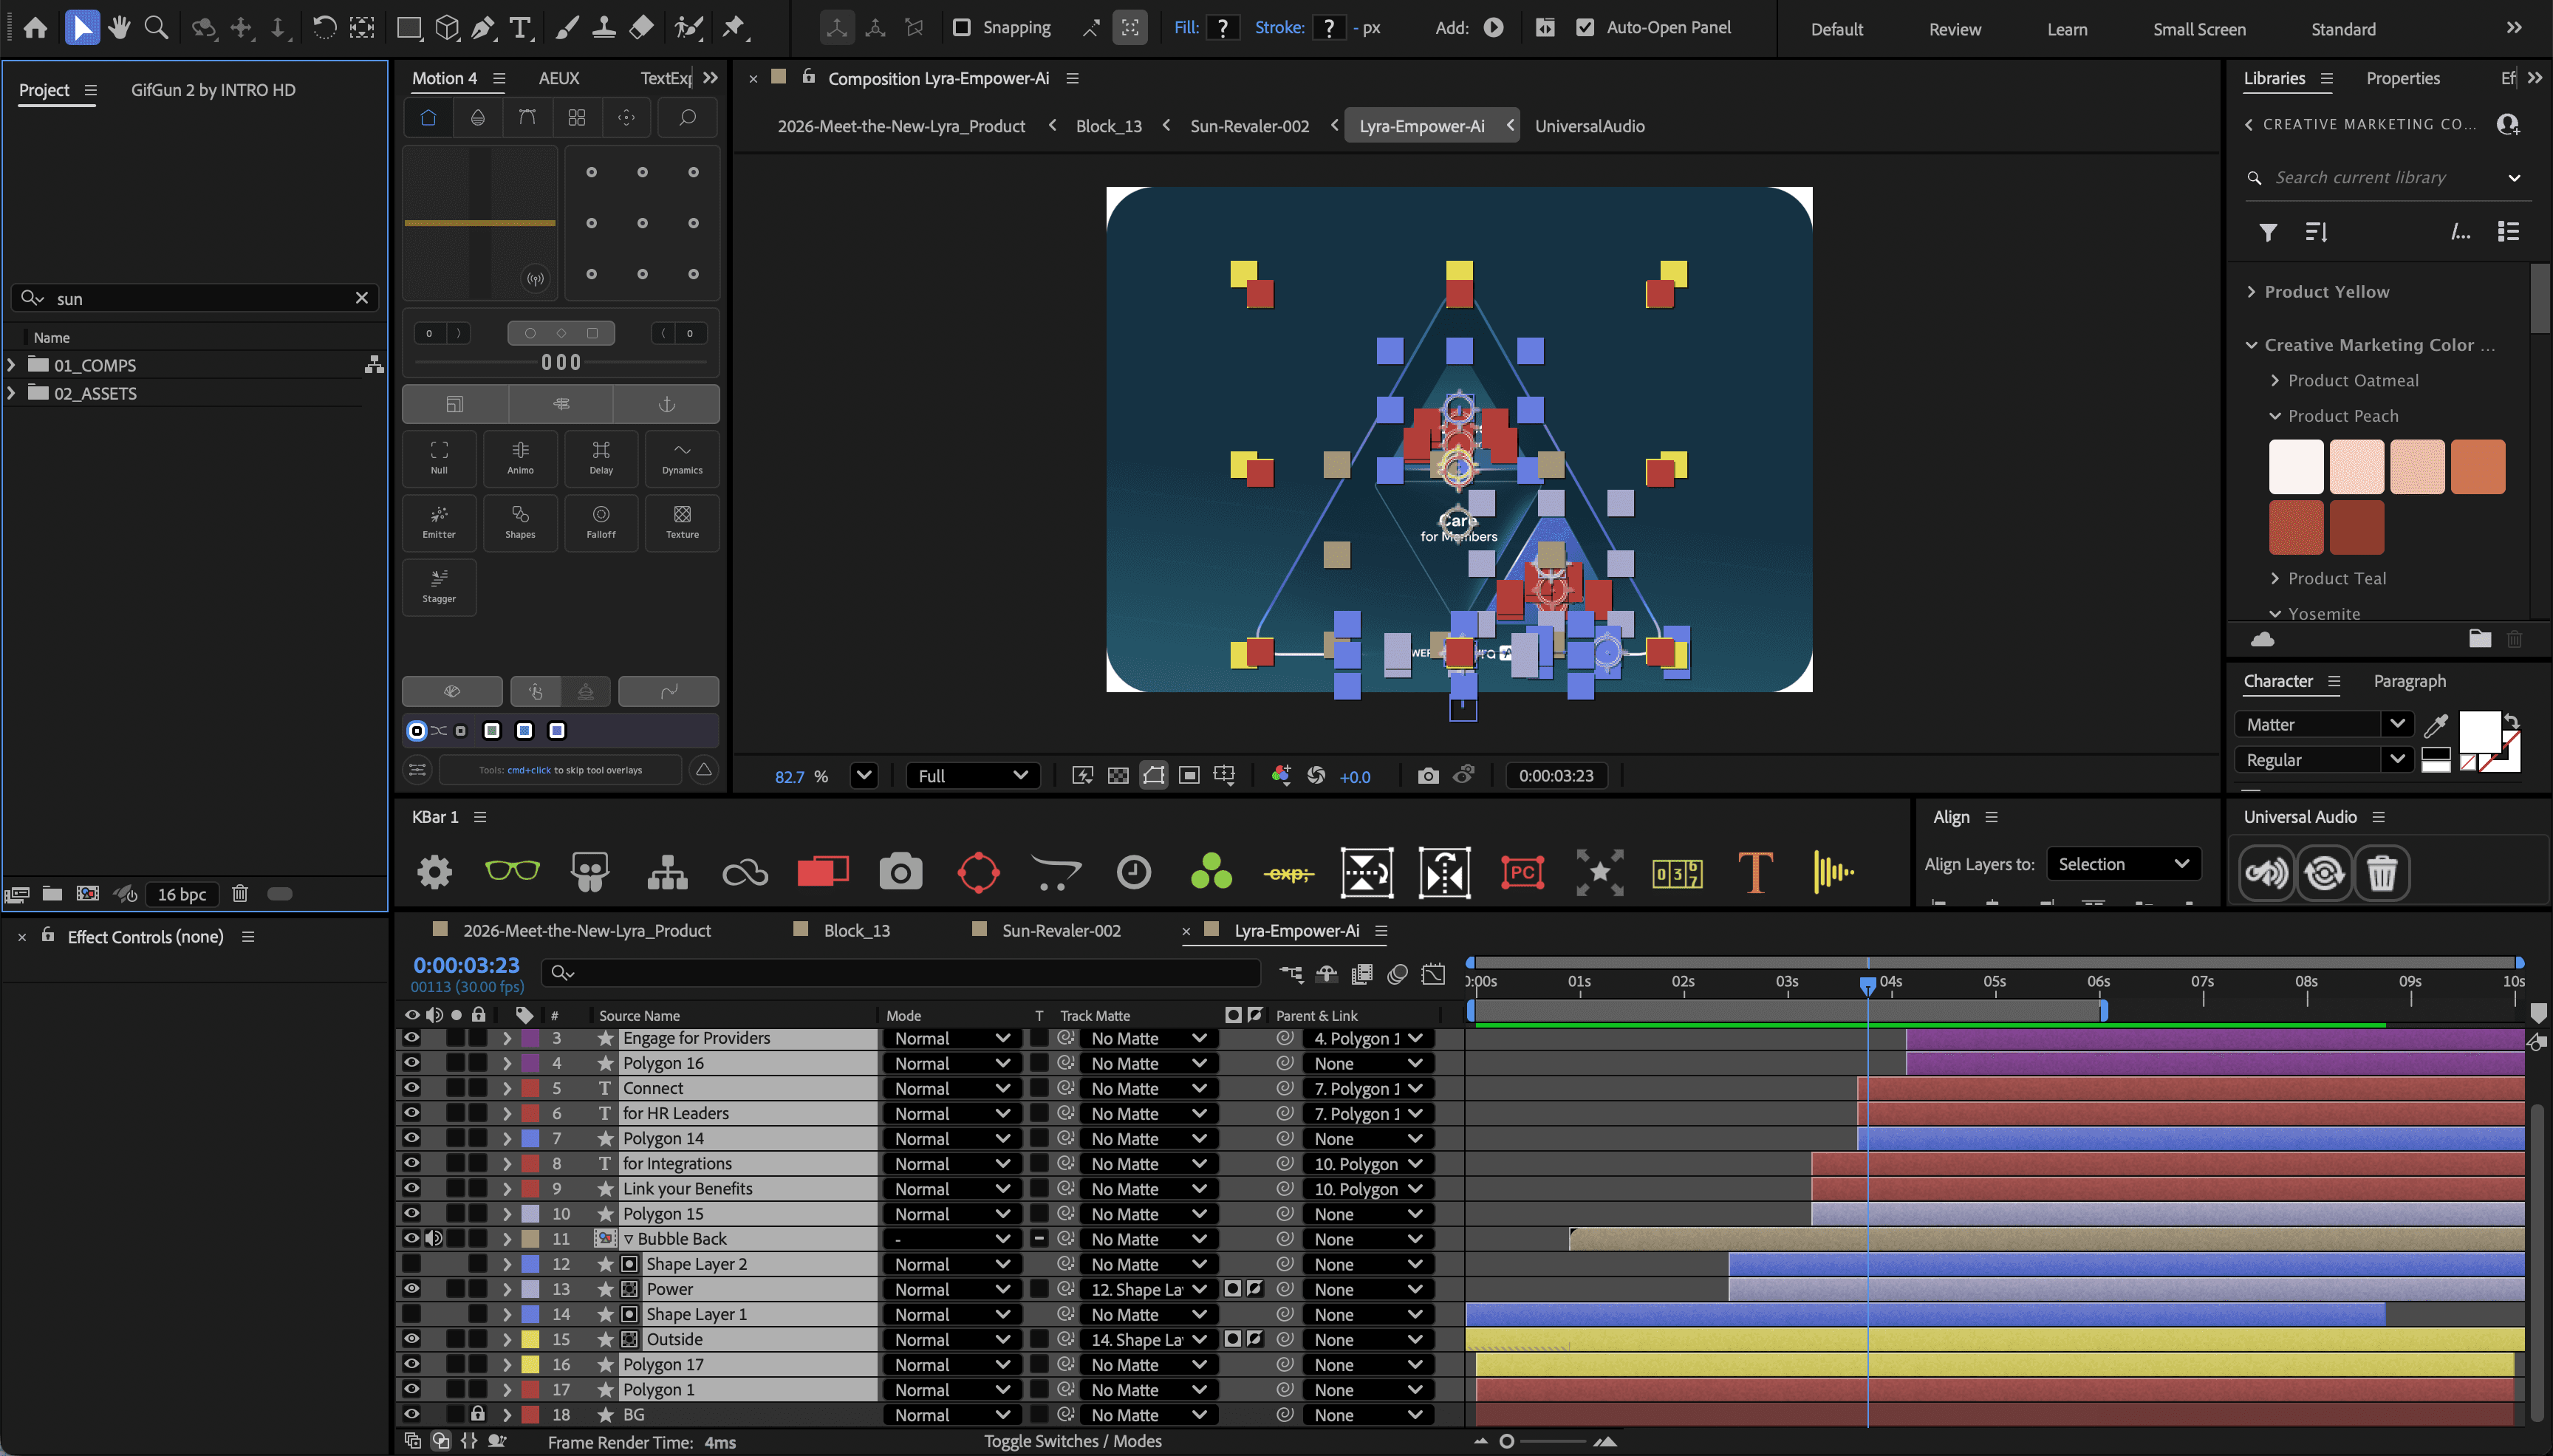The width and height of the screenshot is (2553, 1456).
Task: Open the Motion 4 Stagger tool
Action: [x=439, y=587]
